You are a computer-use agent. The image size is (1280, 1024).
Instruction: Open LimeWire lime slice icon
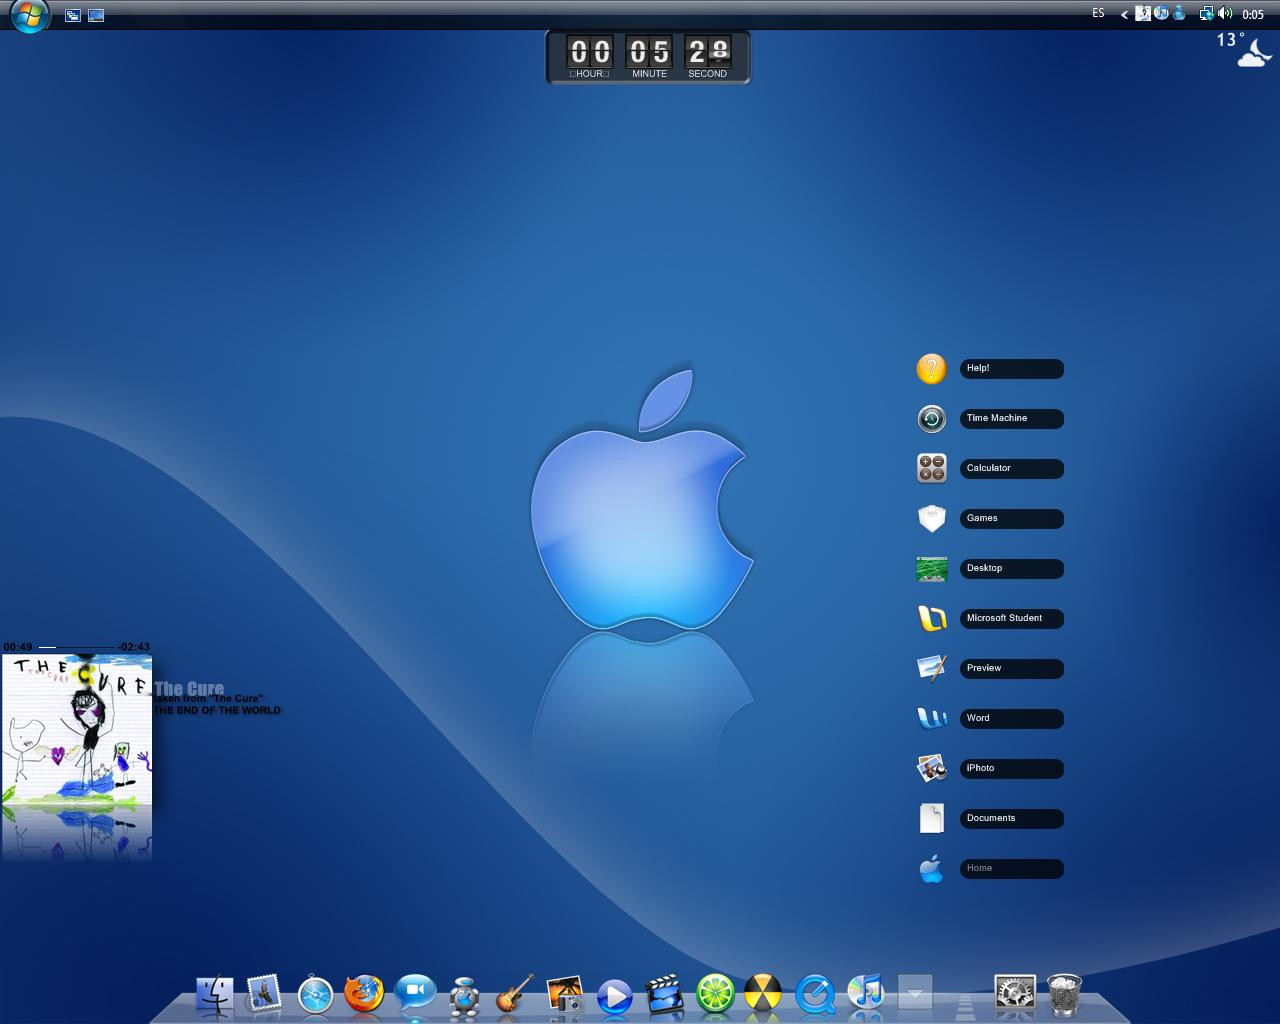coord(715,994)
